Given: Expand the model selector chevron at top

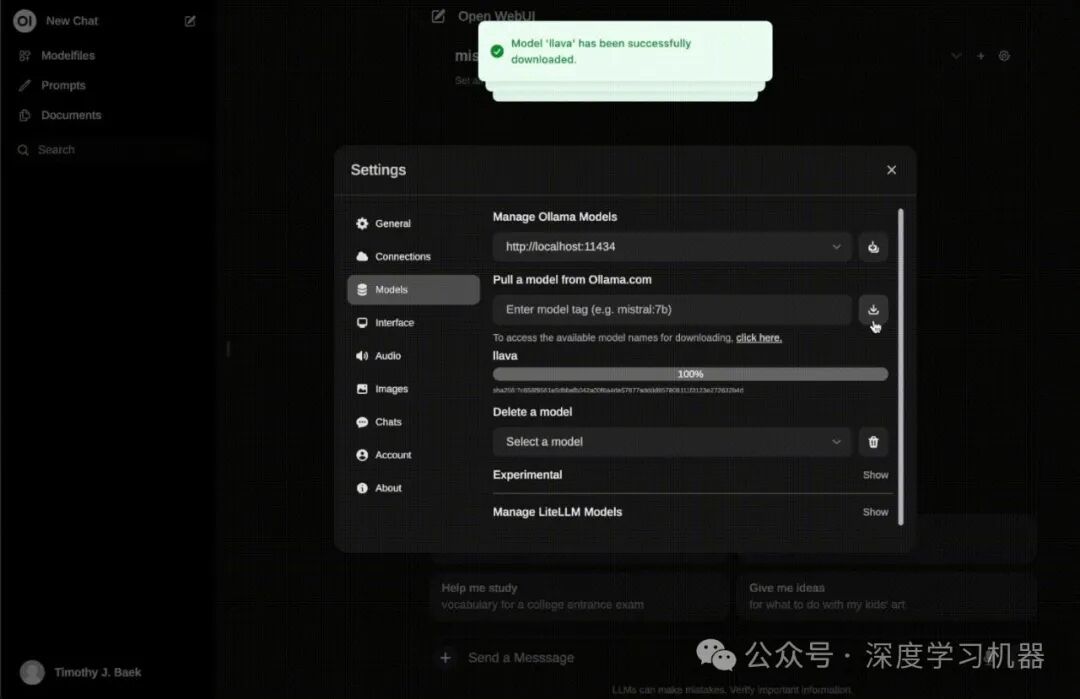Looking at the screenshot, I should (956, 56).
